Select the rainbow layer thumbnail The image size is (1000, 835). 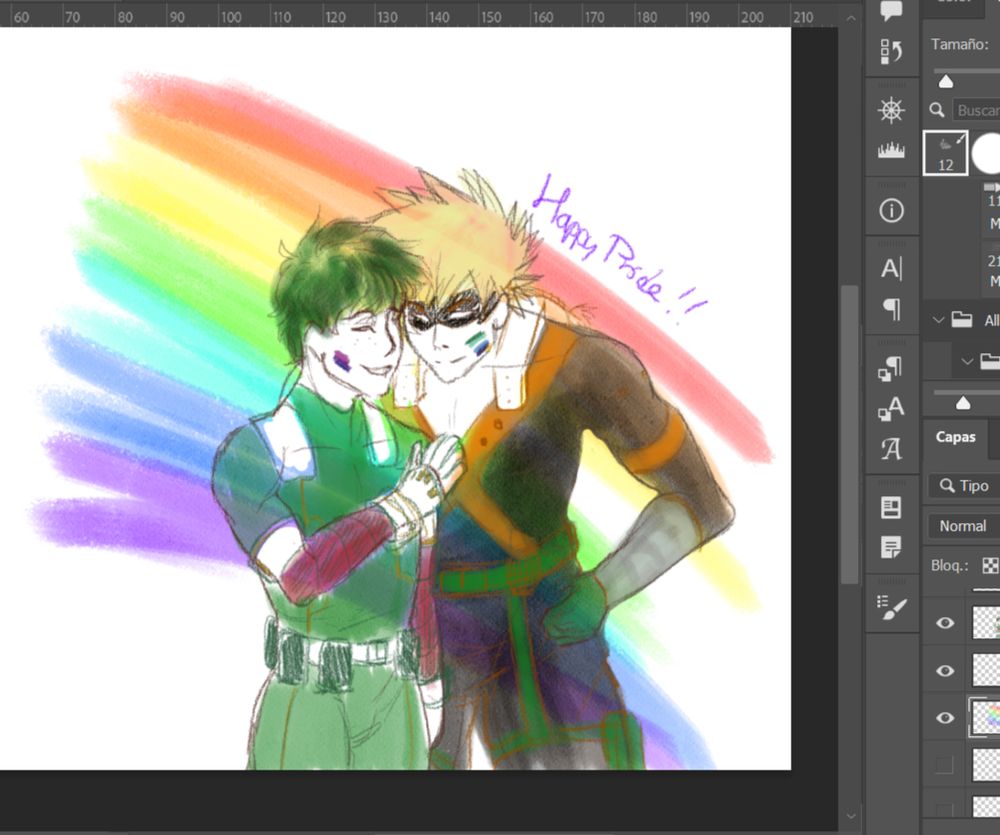coord(986,718)
